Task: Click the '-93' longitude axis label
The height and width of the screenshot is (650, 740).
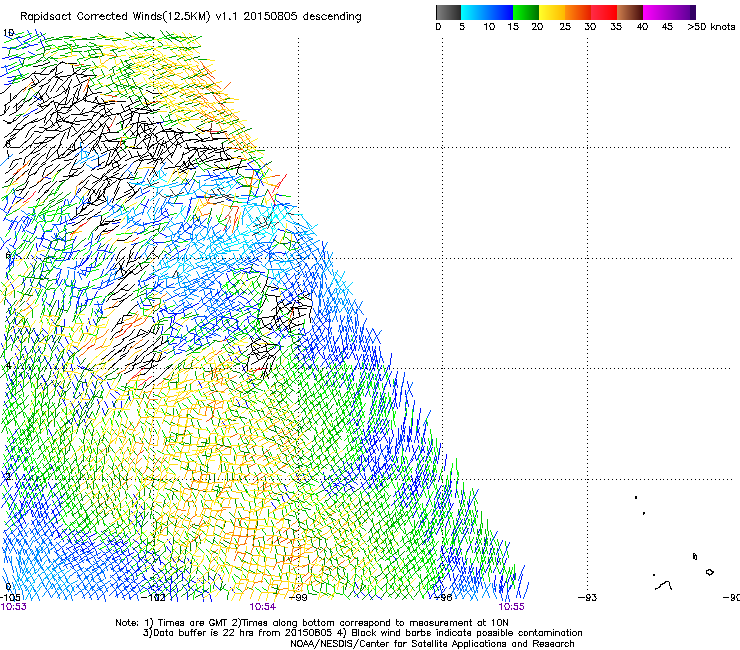Action: coord(588,598)
